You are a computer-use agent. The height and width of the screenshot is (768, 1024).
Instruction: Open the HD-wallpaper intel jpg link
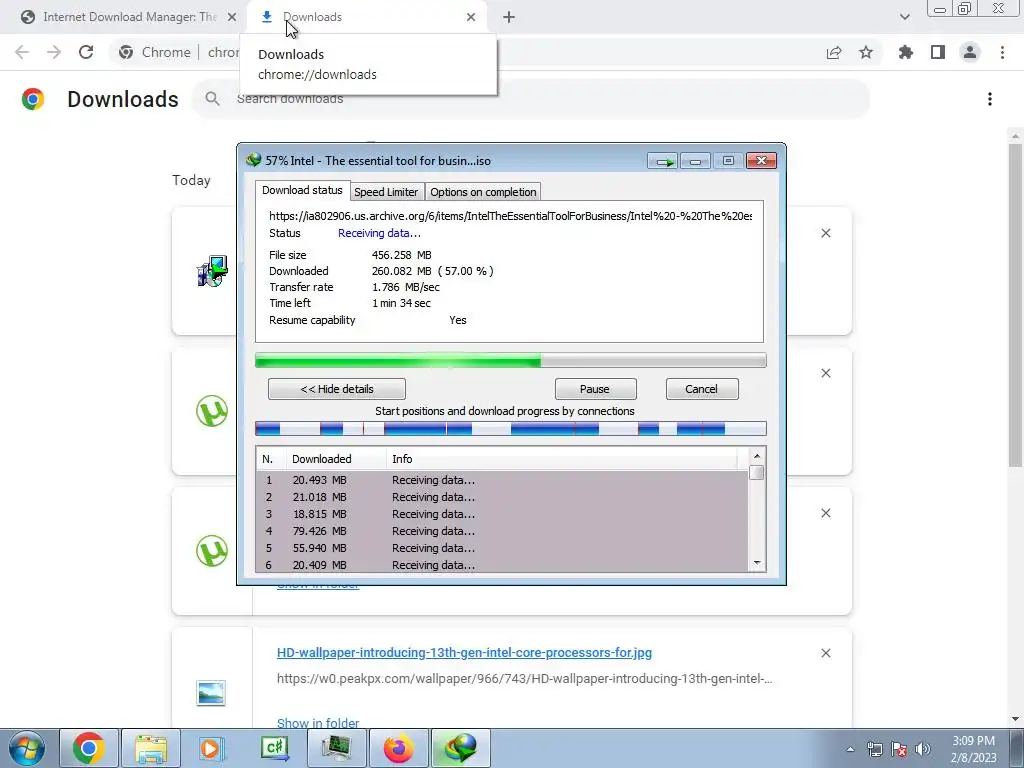tap(464, 652)
